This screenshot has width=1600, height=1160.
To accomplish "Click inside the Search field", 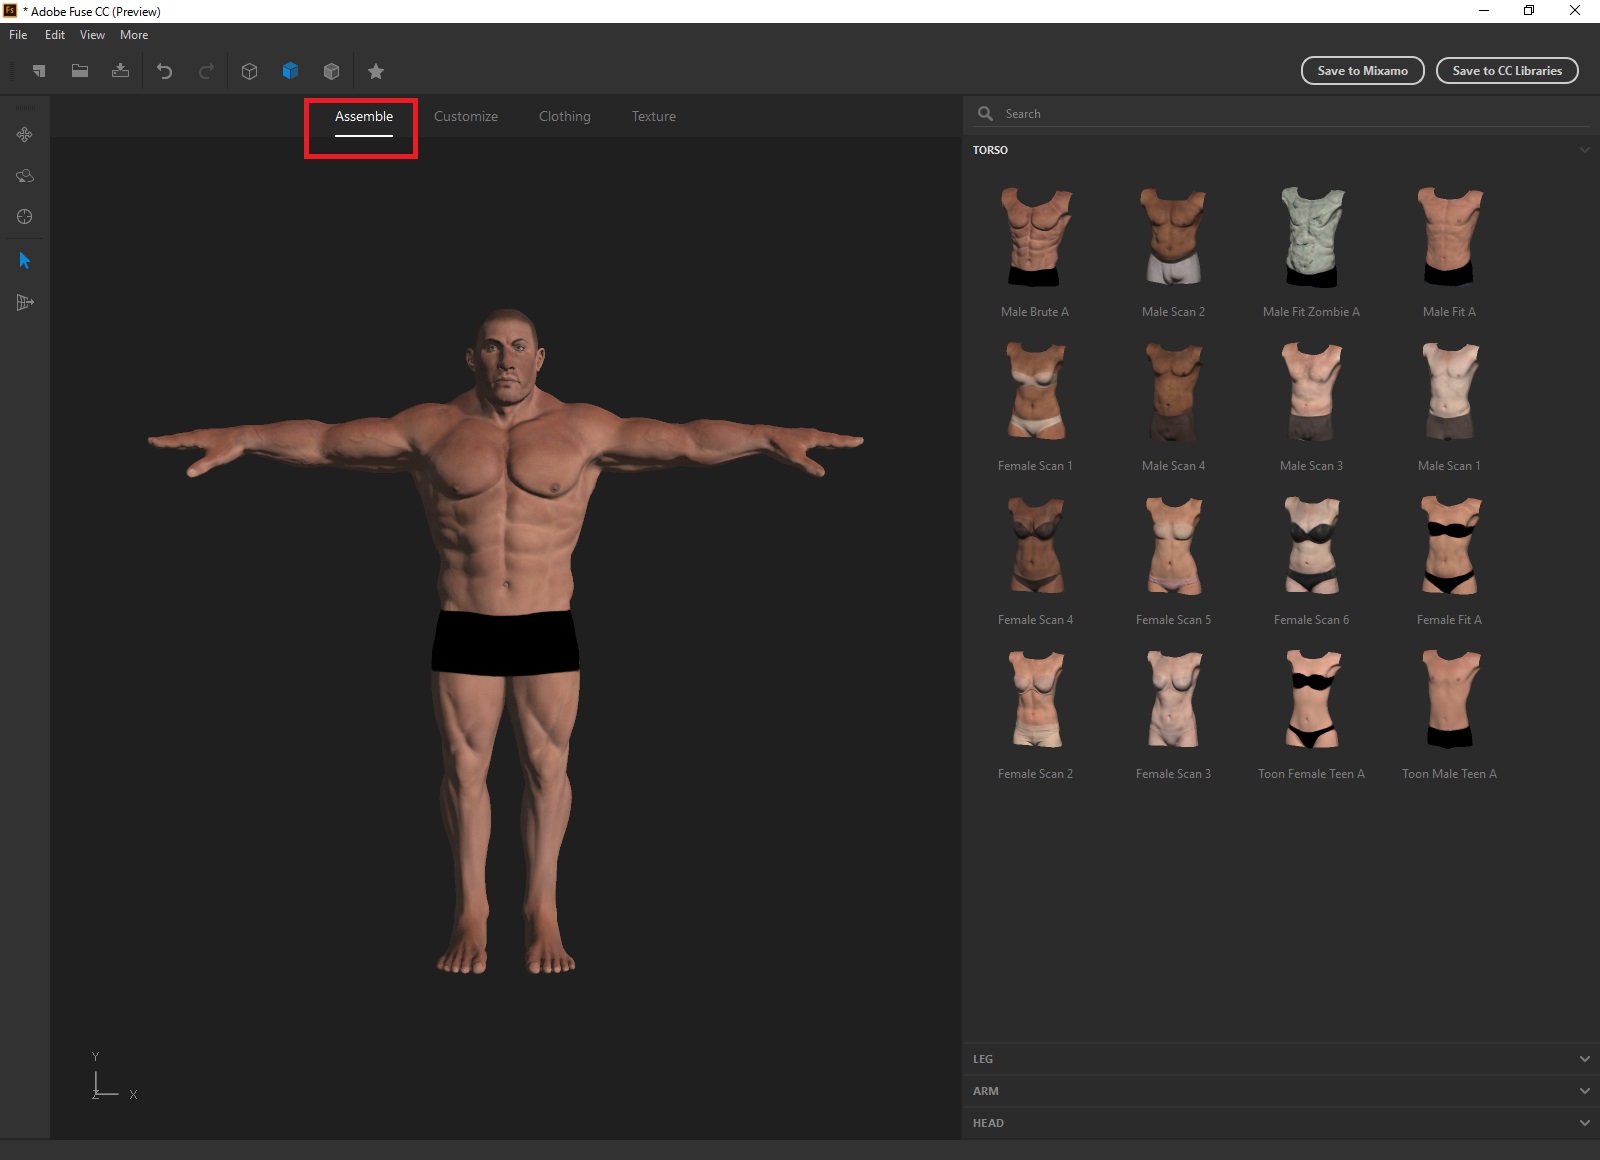I will tap(1100, 113).
